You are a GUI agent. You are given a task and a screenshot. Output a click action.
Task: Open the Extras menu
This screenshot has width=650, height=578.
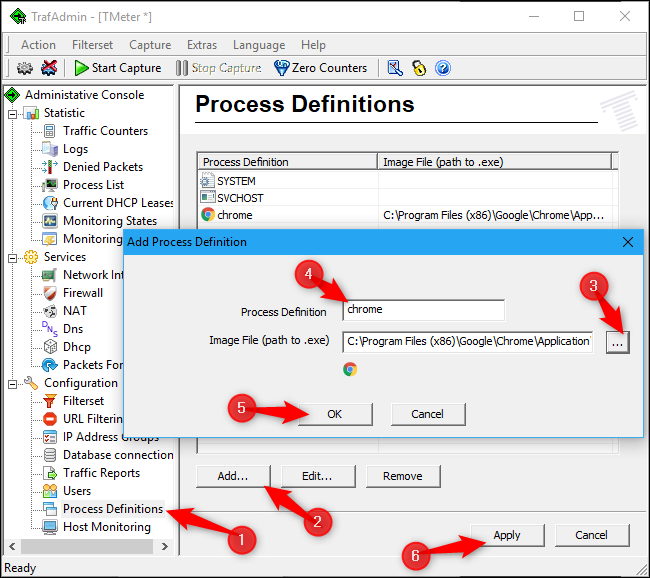point(201,45)
